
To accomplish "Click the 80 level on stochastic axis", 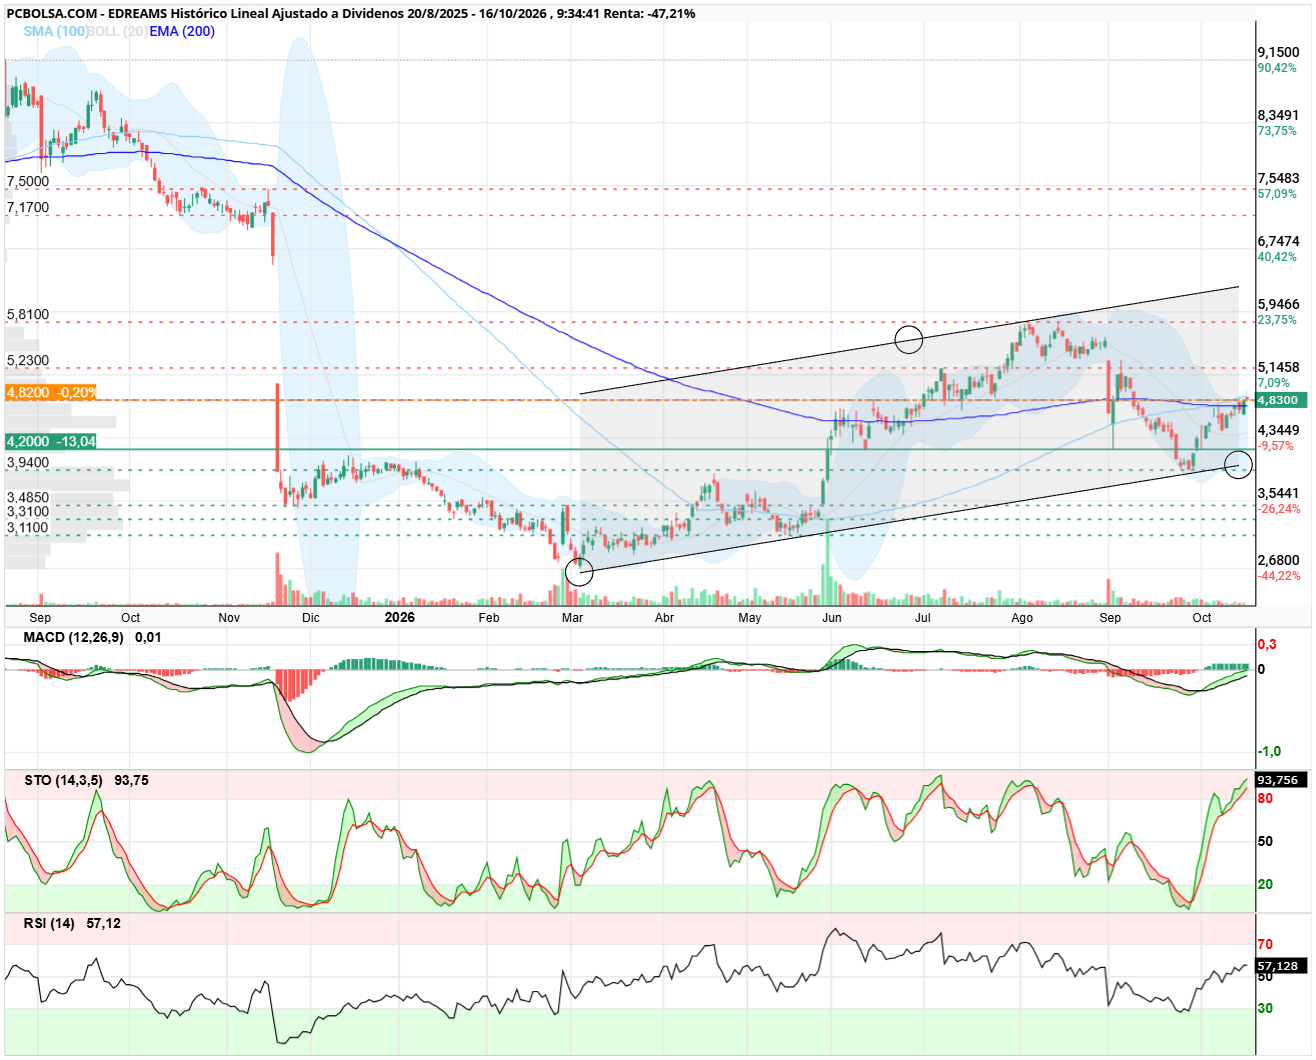I will pyautogui.click(x=1266, y=799).
